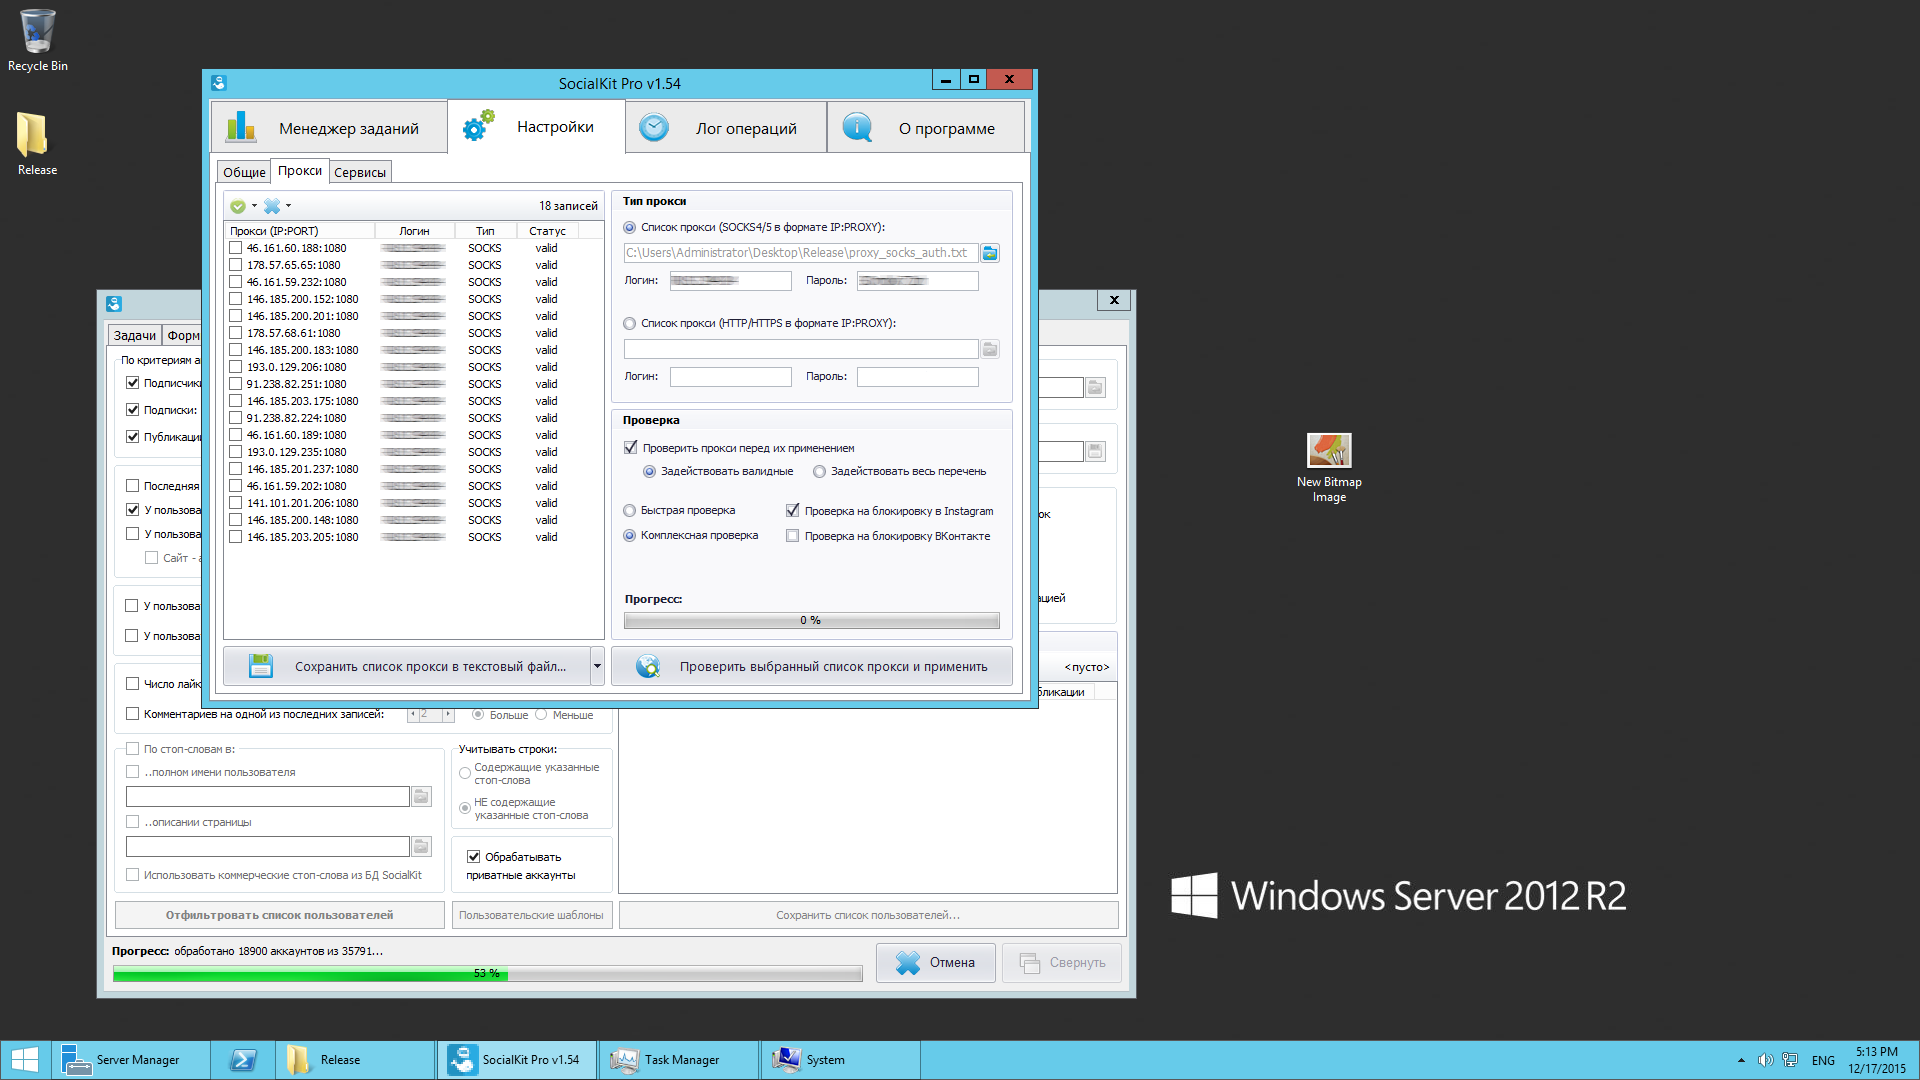The height and width of the screenshot is (1080, 1920).
Task: Click green account processing progress bar 53 %
Action: [x=487, y=973]
